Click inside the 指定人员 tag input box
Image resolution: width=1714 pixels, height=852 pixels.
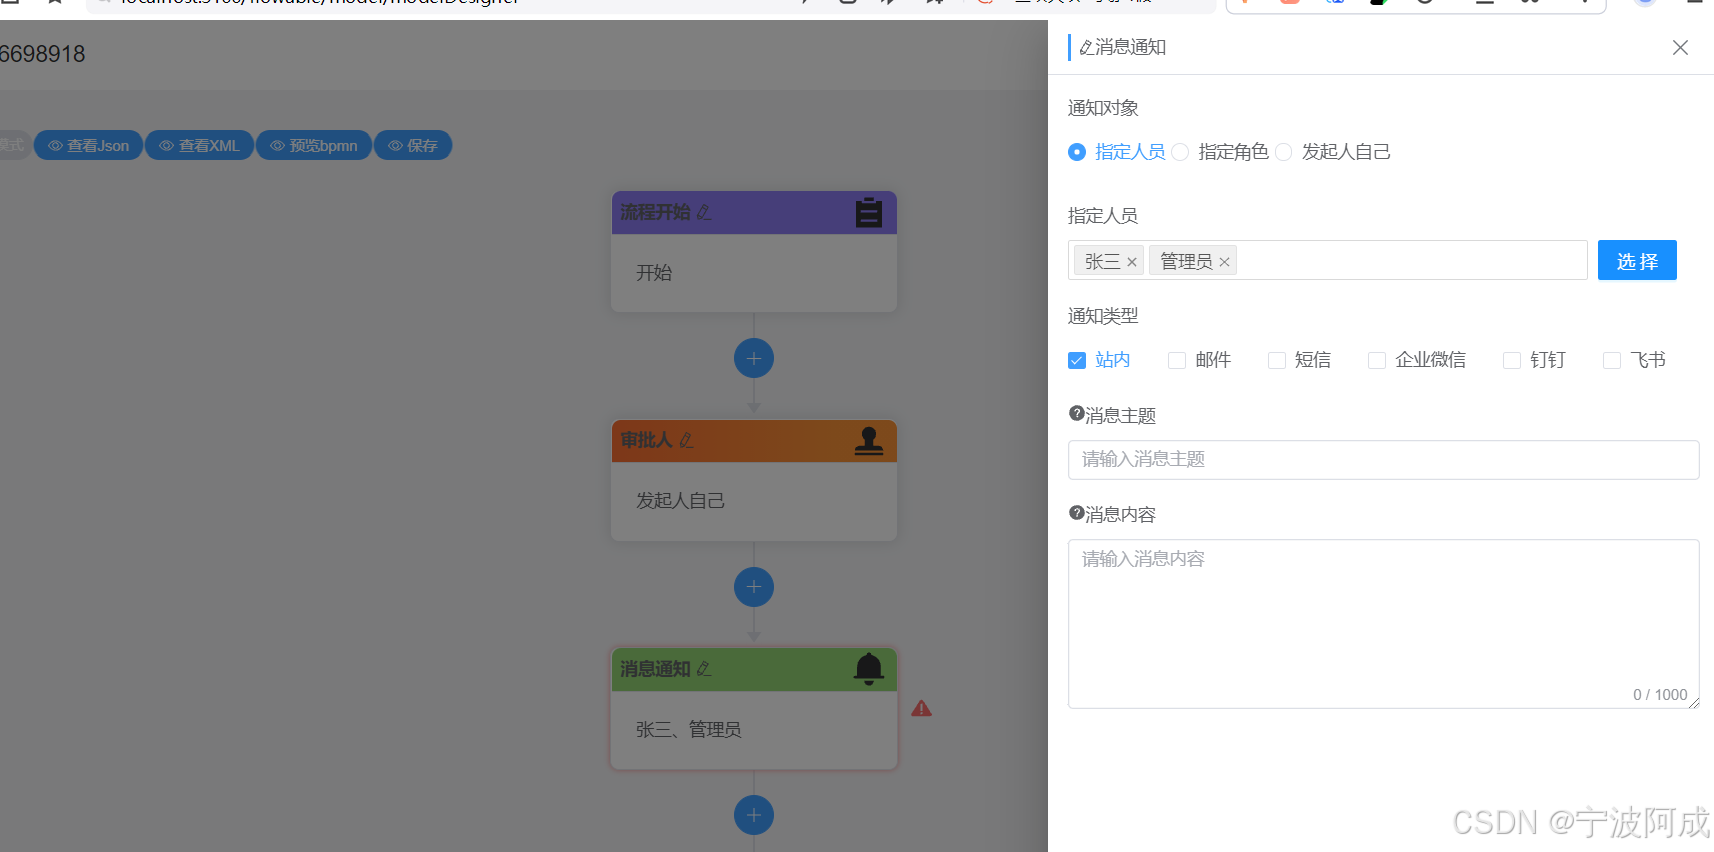click(1327, 260)
